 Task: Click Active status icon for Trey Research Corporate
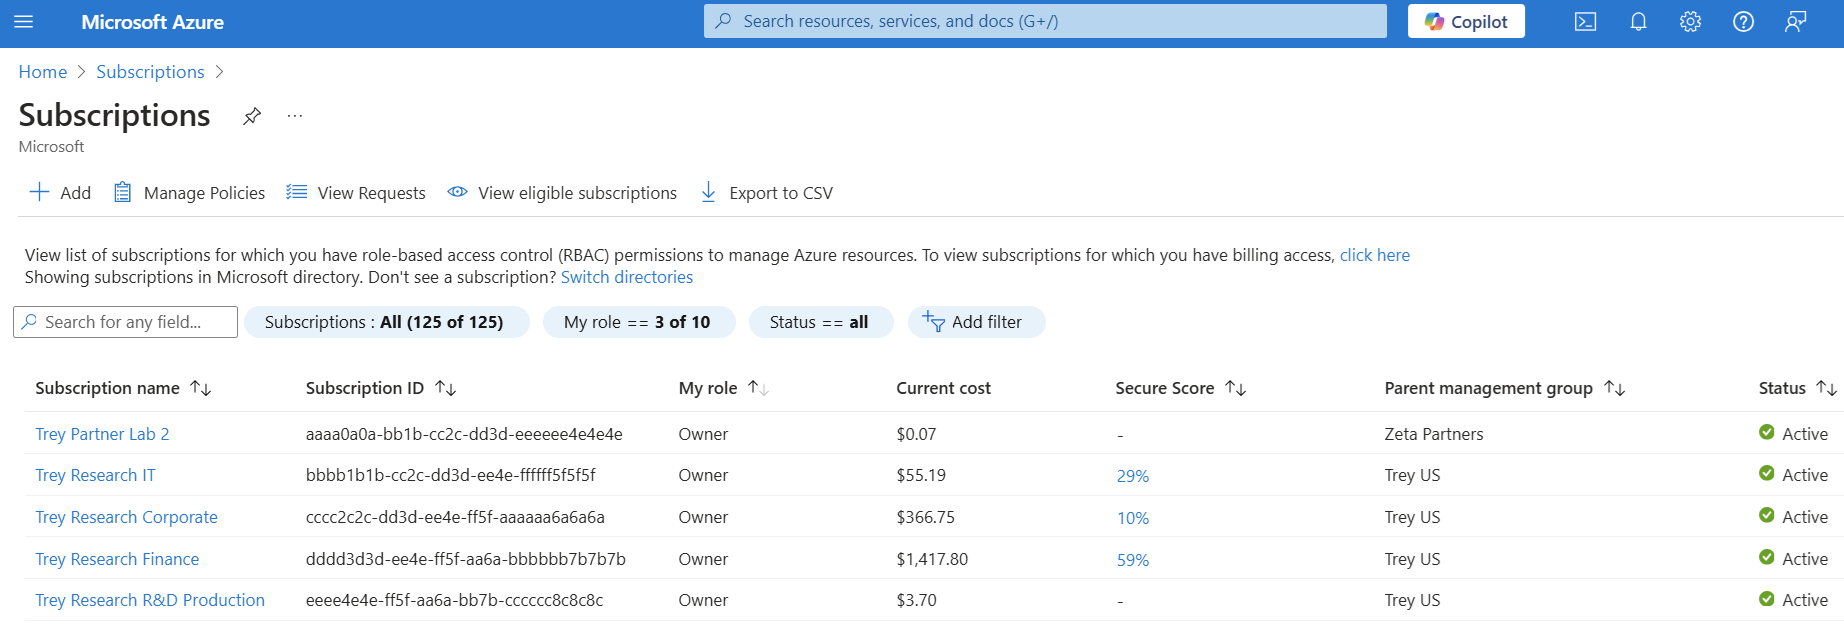tap(1767, 515)
